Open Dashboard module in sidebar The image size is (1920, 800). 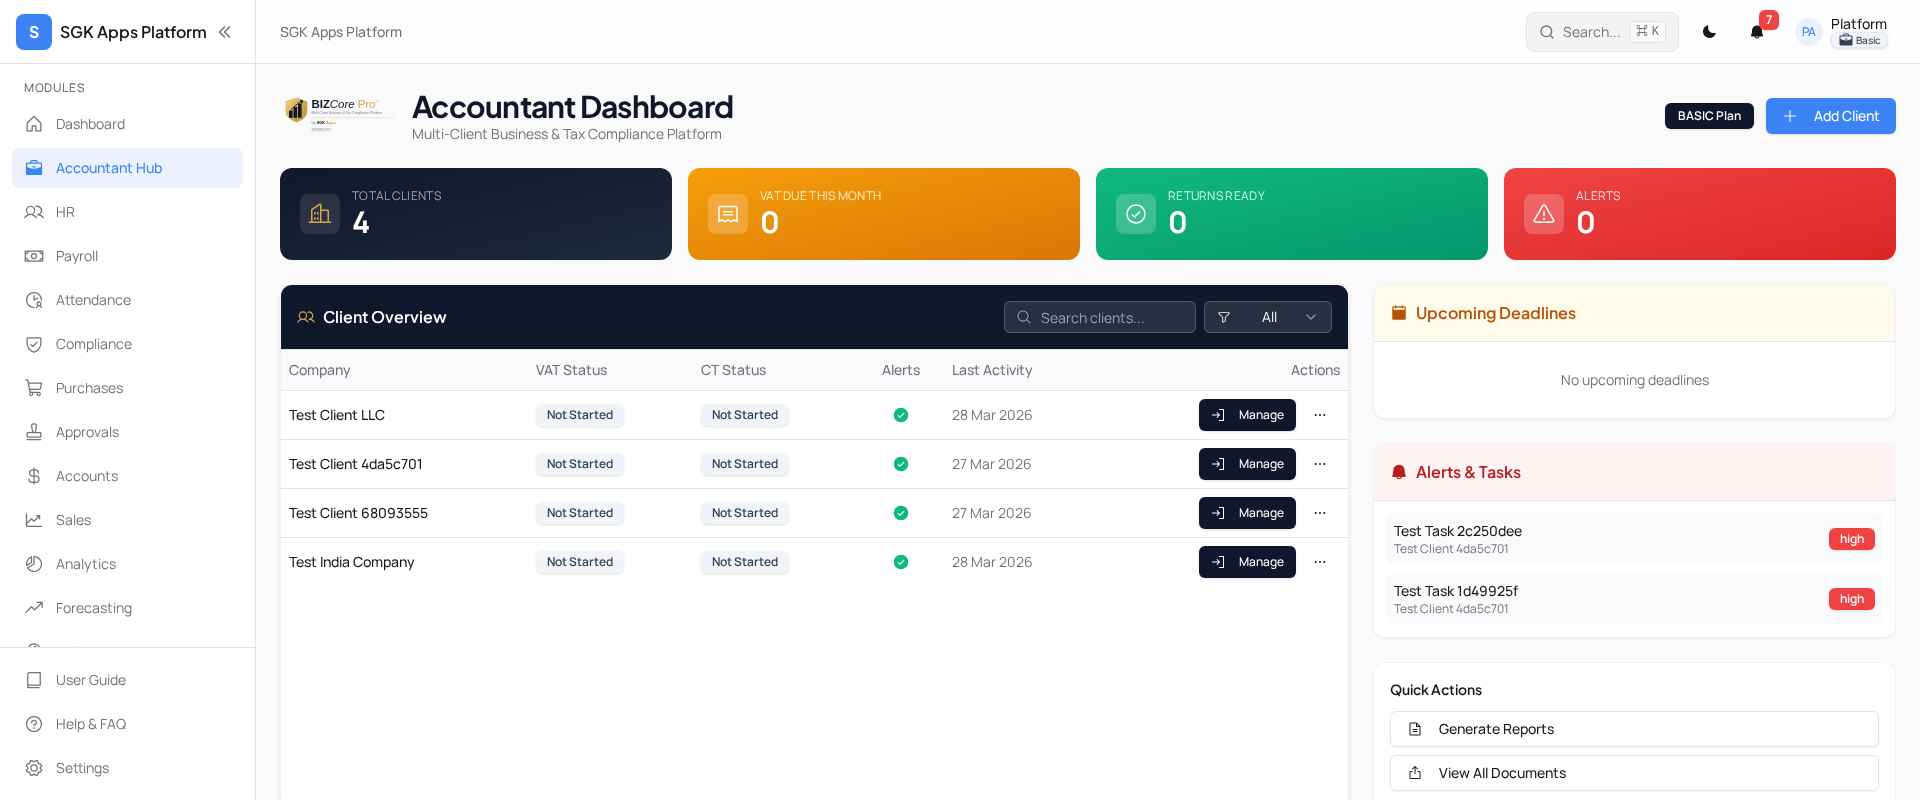coord(127,124)
